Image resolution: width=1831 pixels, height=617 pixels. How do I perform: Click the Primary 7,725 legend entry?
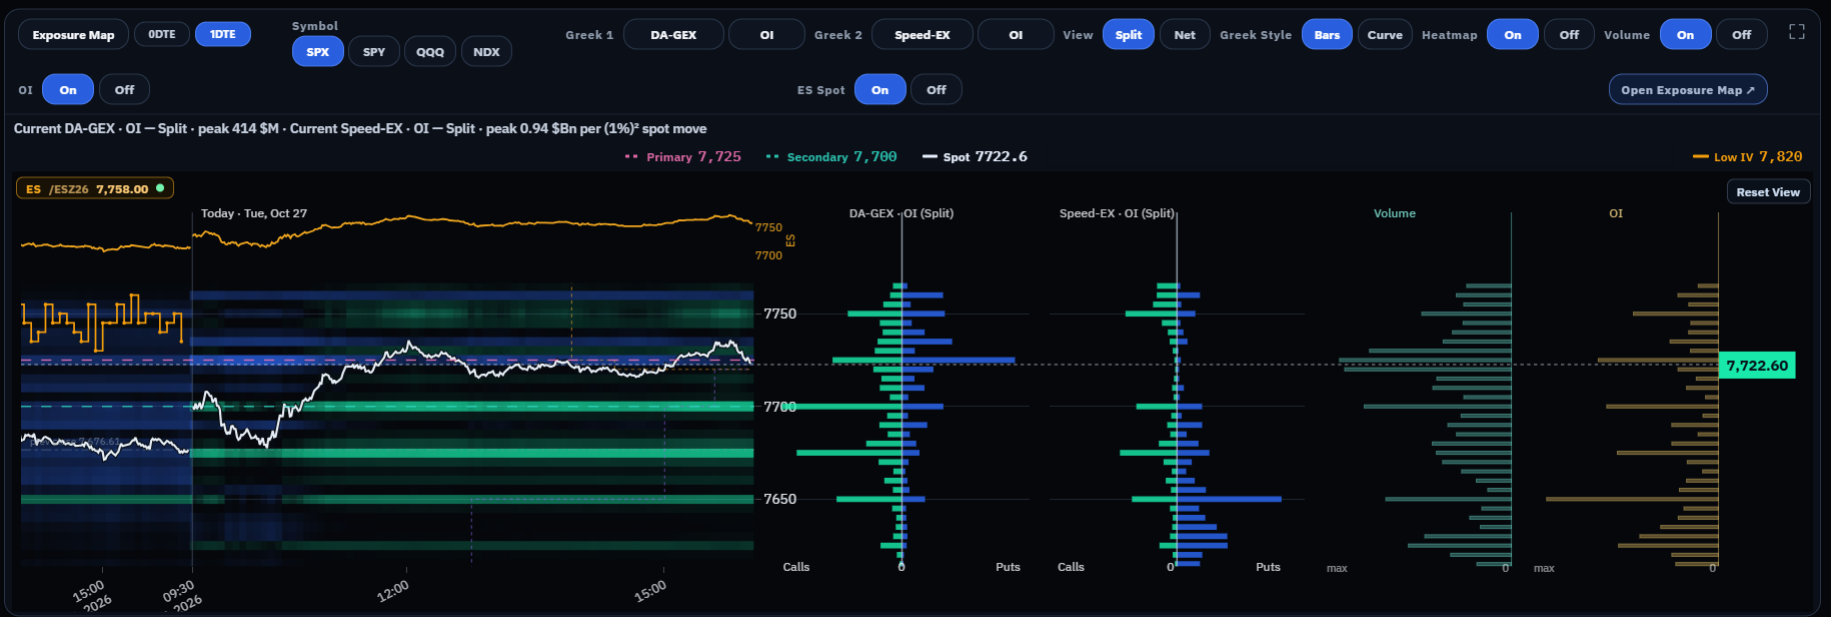point(683,157)
